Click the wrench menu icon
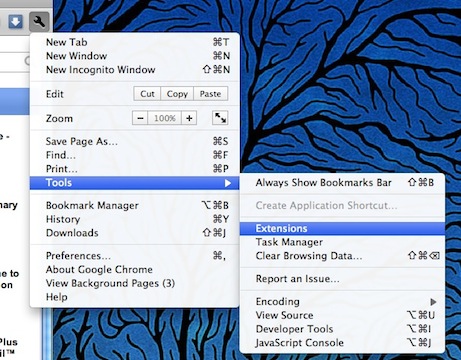Screen dimensions: 461x360 39,22
